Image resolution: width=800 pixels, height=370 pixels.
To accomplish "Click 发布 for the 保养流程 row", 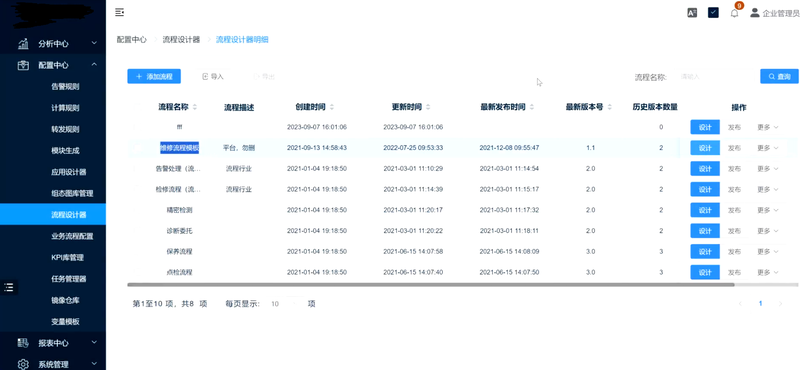I will coord(734,252).
